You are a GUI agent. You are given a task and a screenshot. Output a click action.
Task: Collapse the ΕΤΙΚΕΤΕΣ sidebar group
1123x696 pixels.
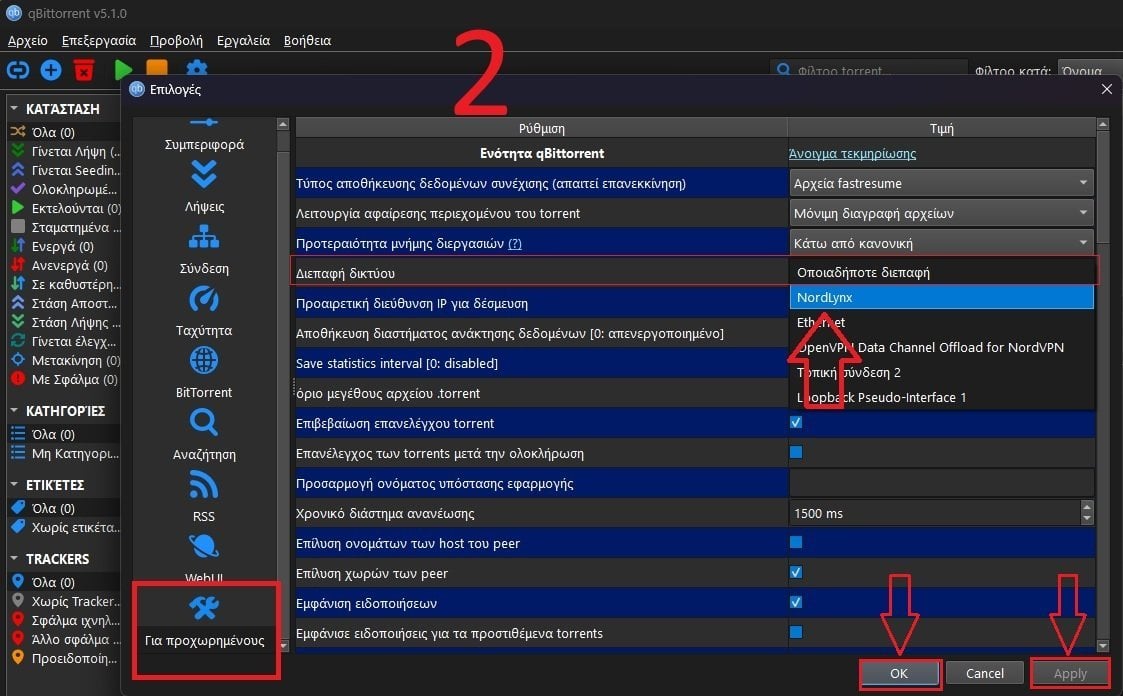pos(14,485)
